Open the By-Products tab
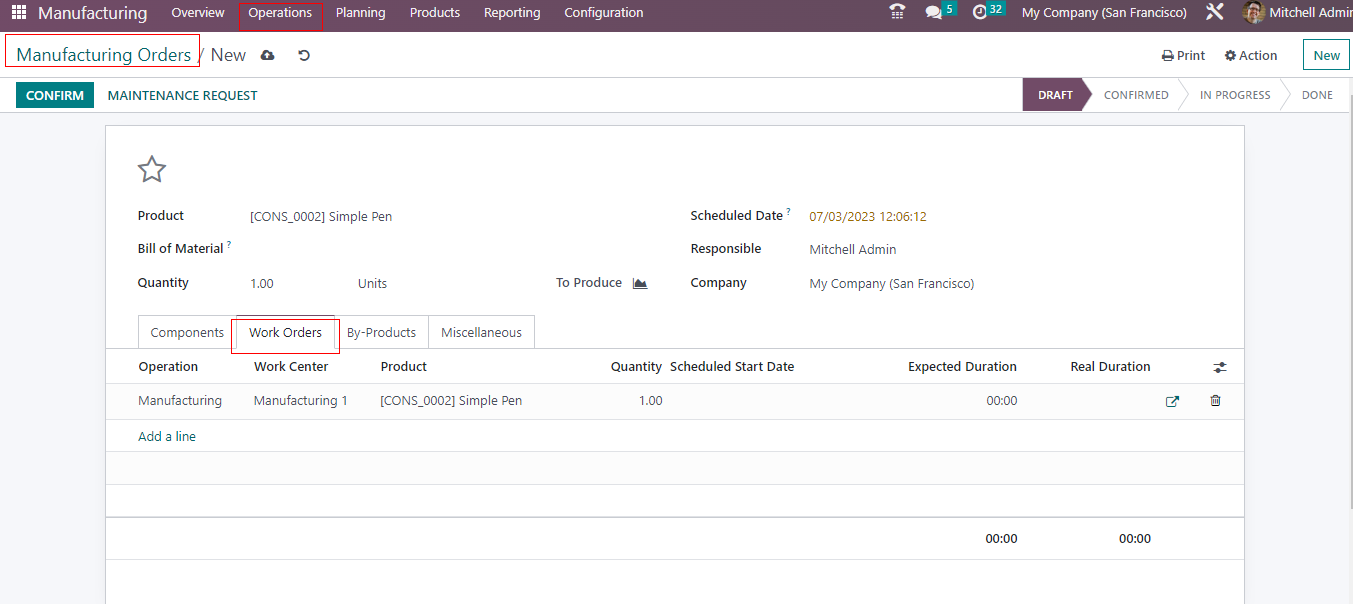This screenshot has height=604, width=1353. point(381,333)
